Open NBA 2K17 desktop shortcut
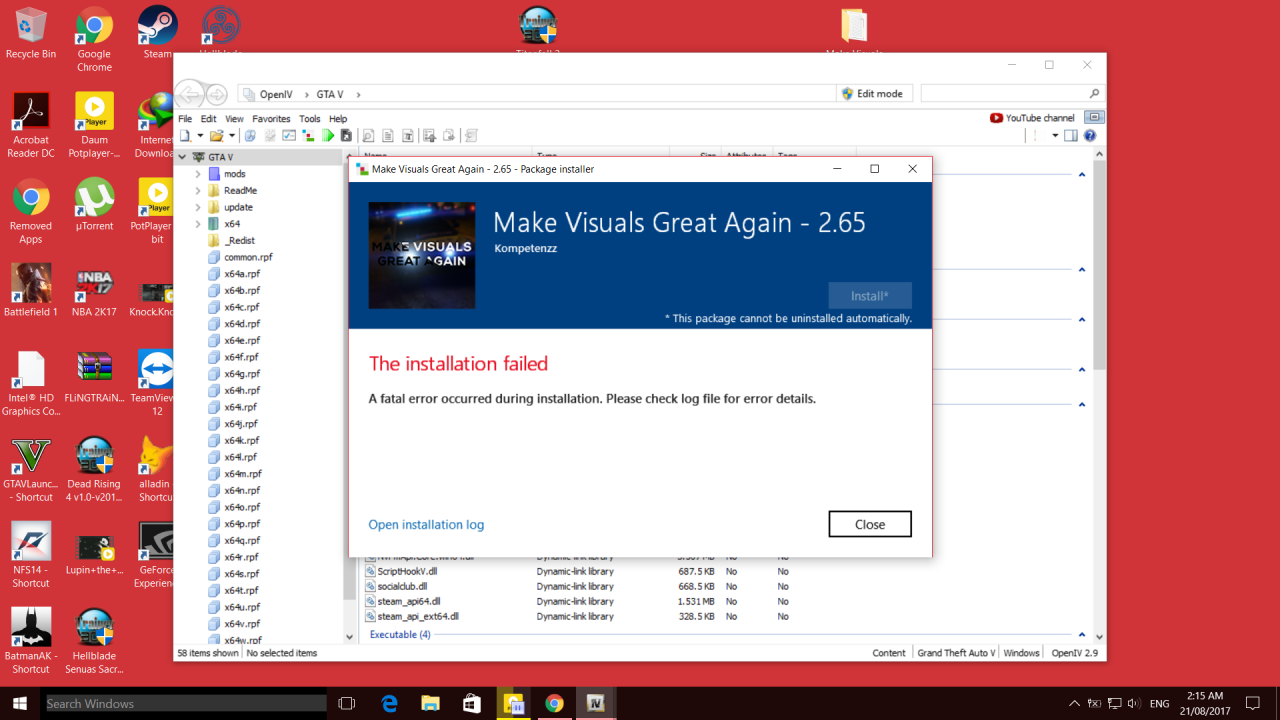1280x720 pixels. click(x=94, y=291)
